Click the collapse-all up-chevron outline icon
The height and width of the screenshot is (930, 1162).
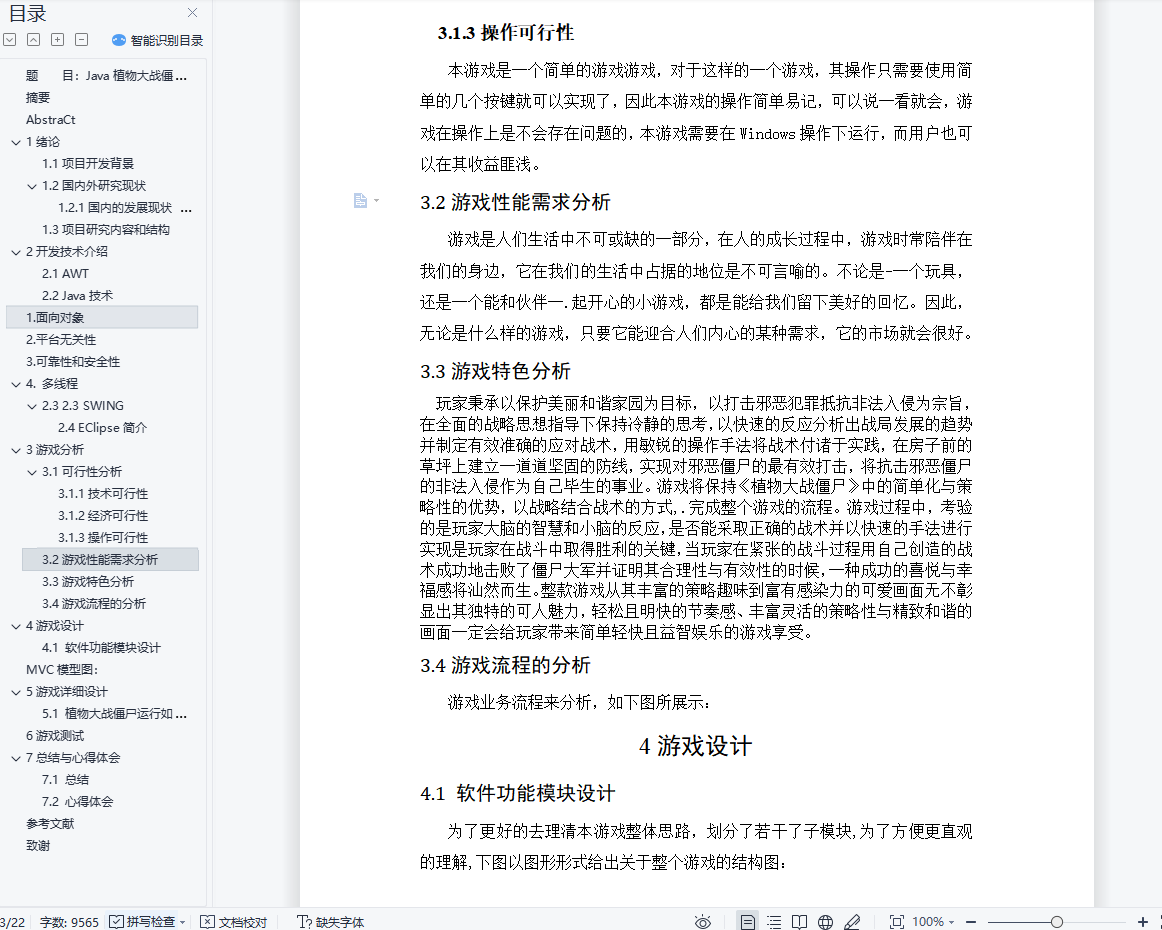pyautogui.click(x=33, y=40)
